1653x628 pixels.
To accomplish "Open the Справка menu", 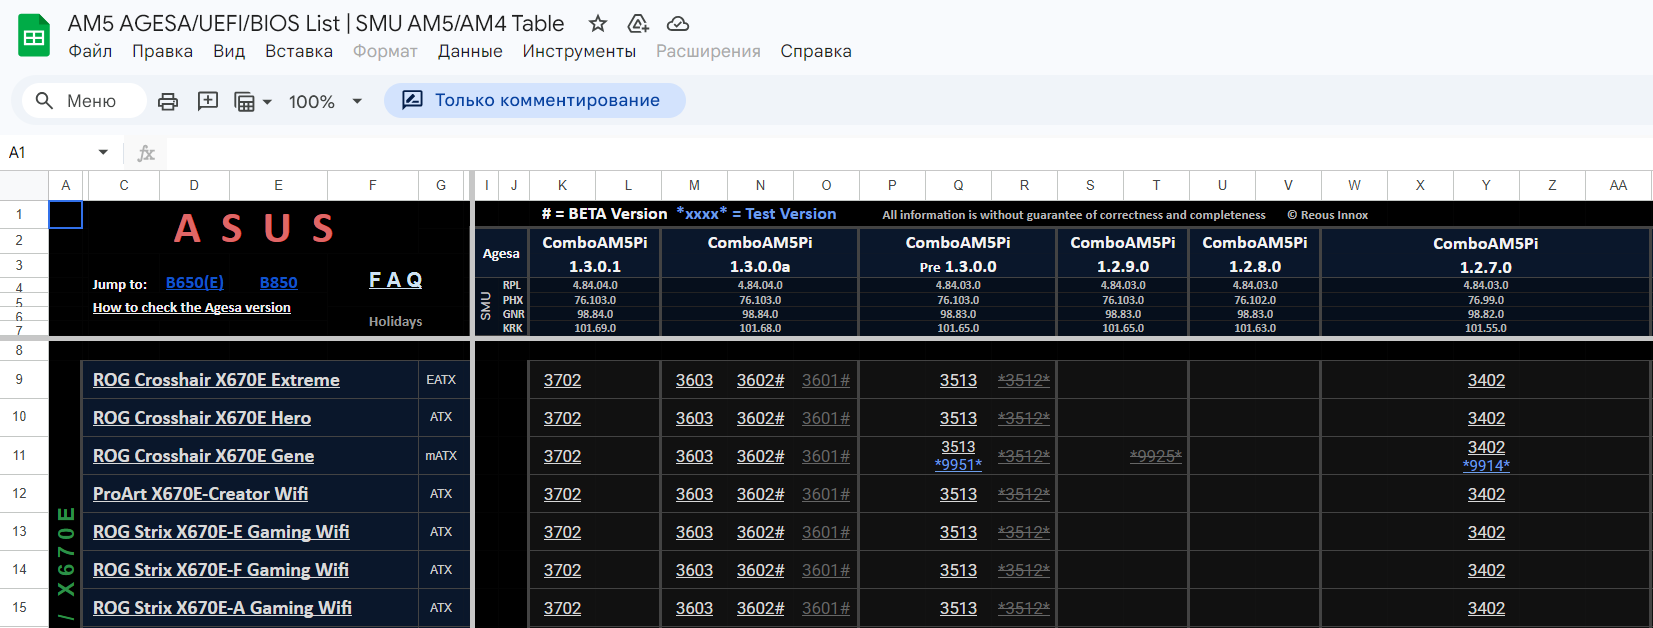I will pos(816,51).
